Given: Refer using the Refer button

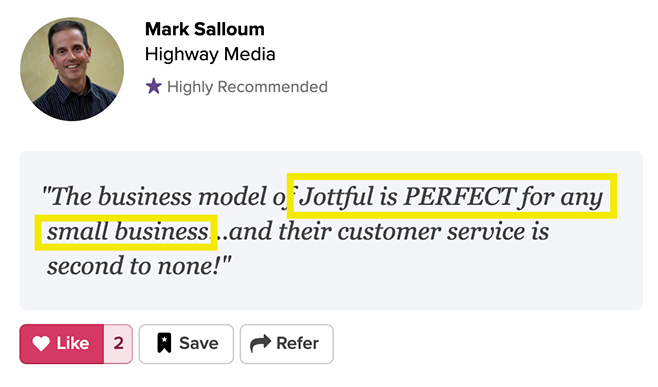Looking at the screenshot, I should coord(287,344).
